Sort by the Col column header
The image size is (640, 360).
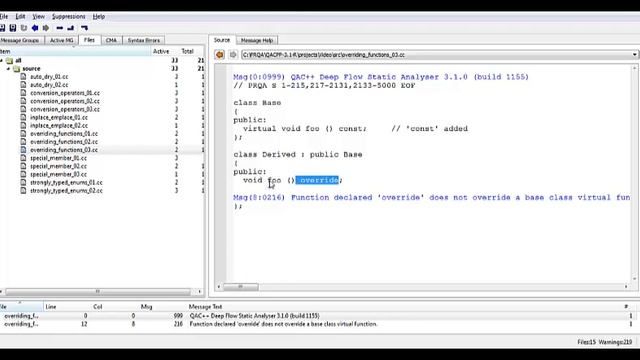(98, 307)
